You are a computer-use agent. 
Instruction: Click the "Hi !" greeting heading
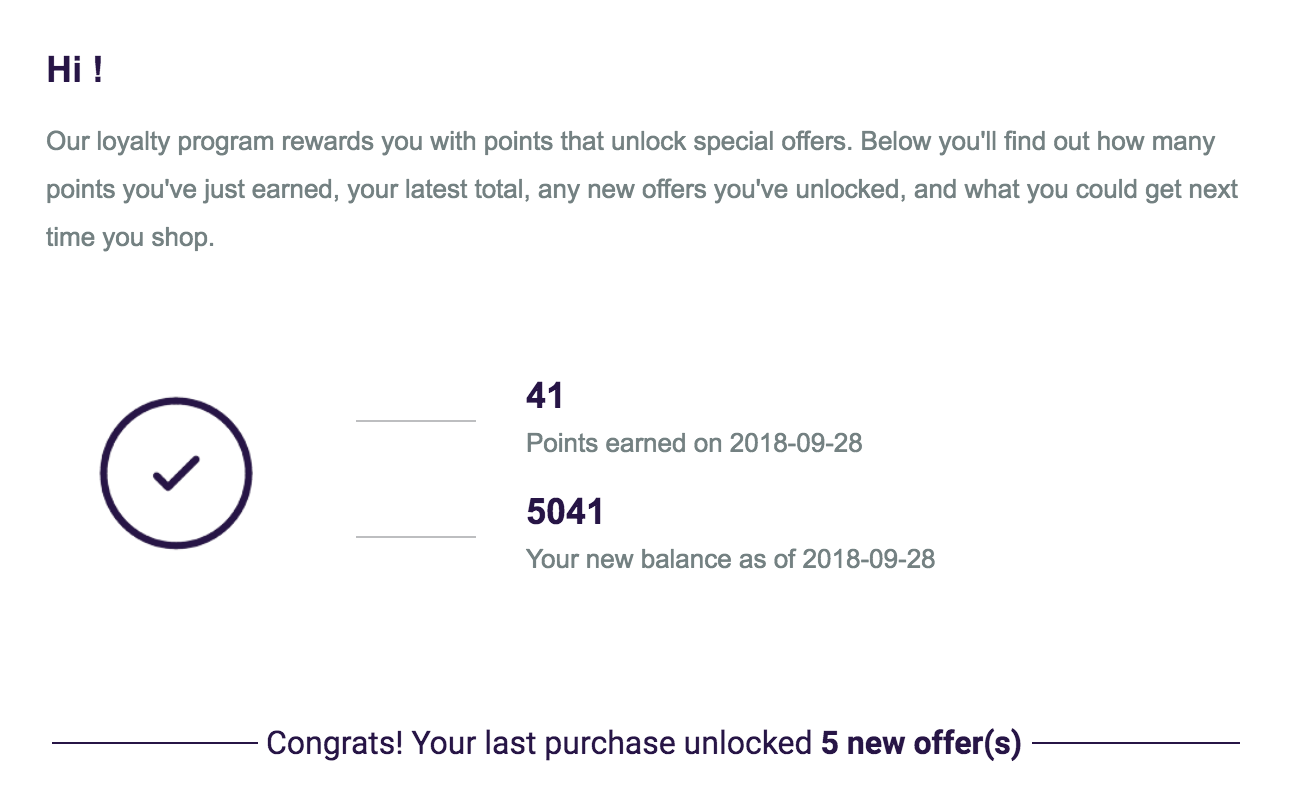point(74,71)
